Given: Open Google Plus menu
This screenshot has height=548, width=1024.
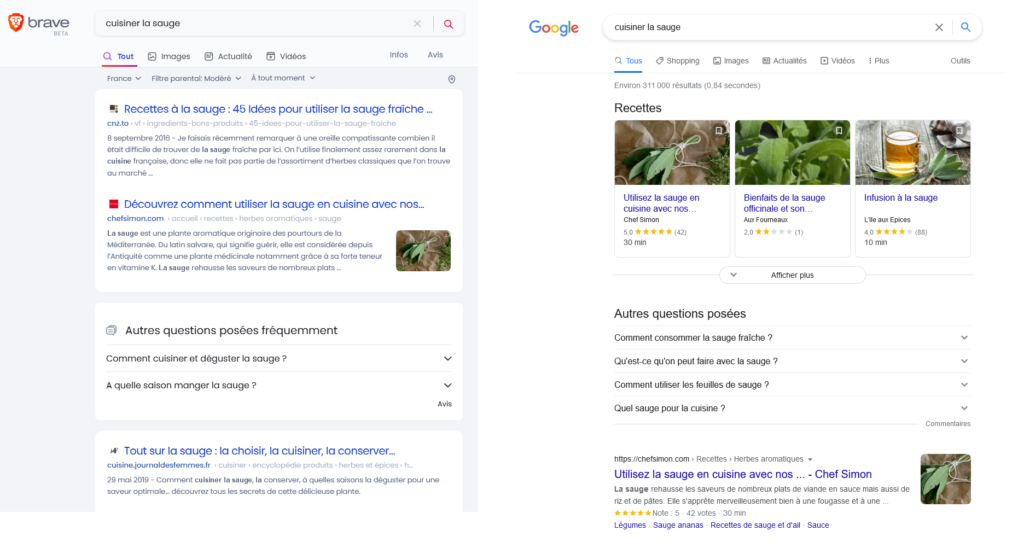Looking at the screenshot, I should pyautogui.click(x=879, y=61).
